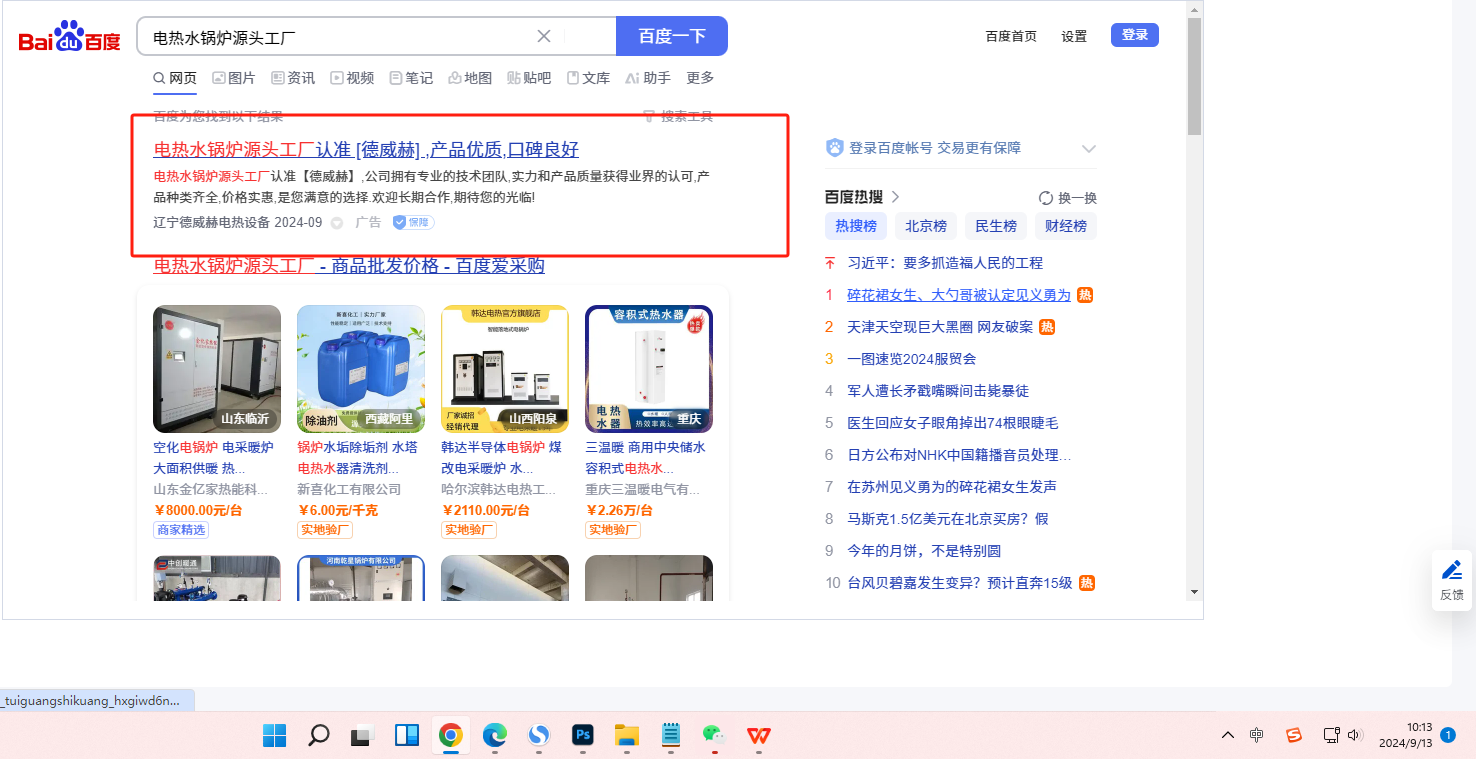Select the 网页 search tab
This screenshot has width=1476, height=759.
tap(175, 78)
